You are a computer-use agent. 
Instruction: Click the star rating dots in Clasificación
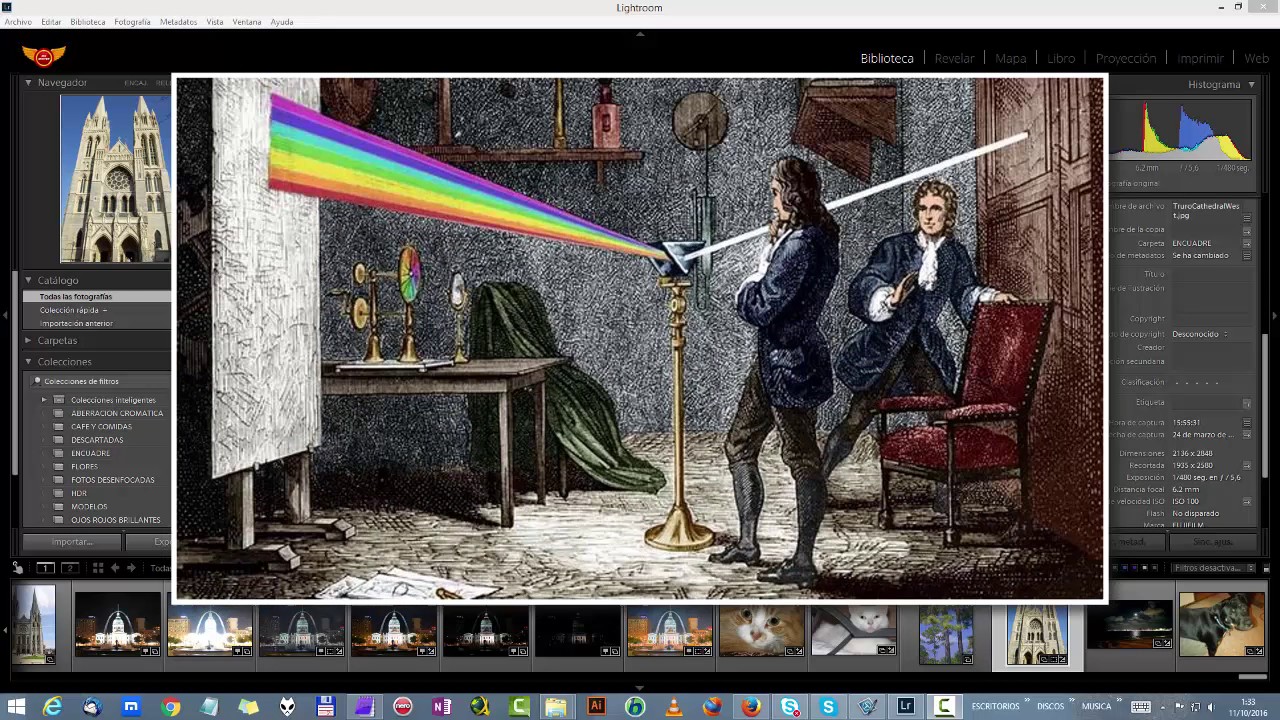(1196, 382)
